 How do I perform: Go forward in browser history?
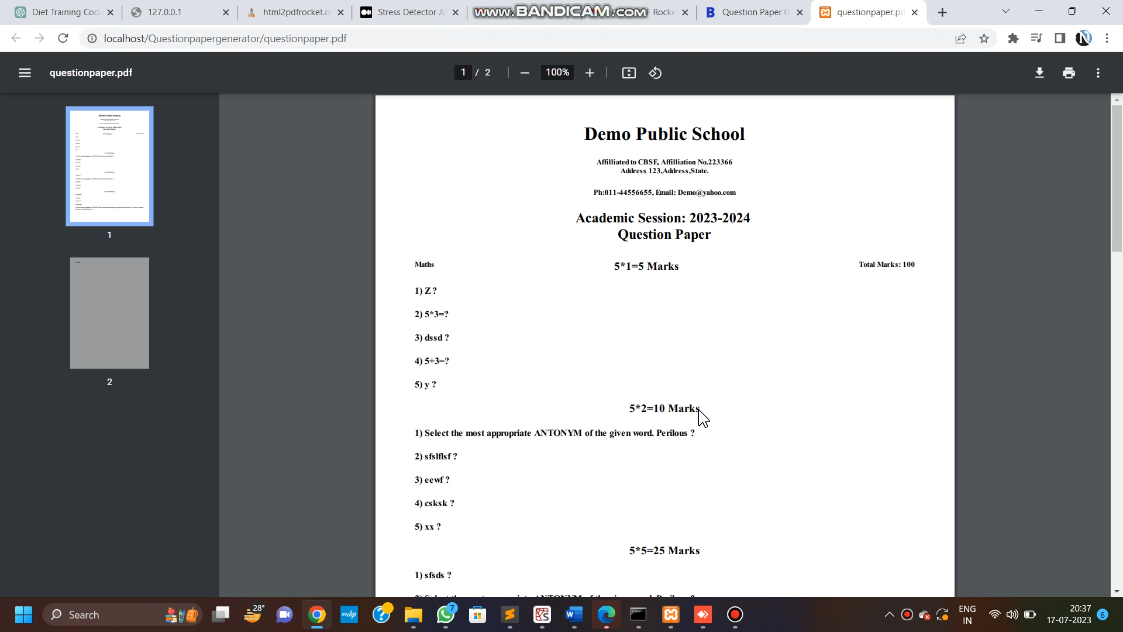click(x=39, y=38)
